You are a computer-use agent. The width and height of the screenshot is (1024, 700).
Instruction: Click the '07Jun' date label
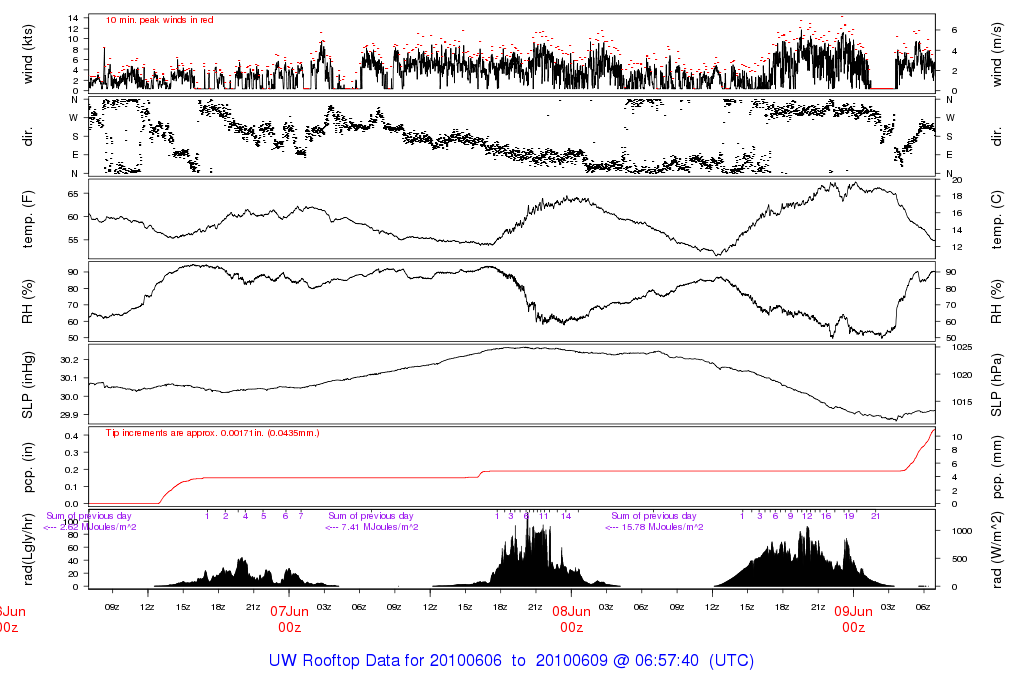click(289, 611)
